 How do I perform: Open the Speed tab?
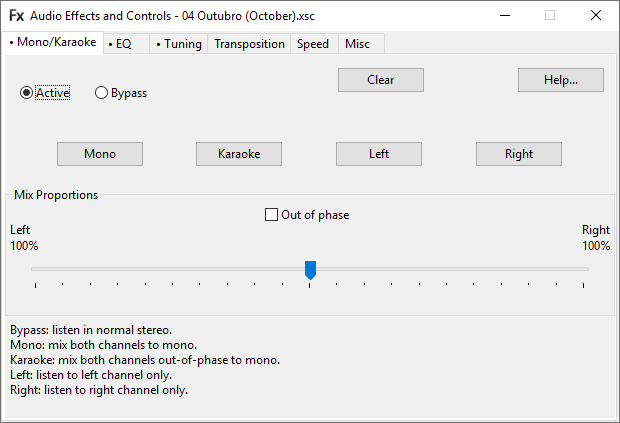[x=313, y=44]
